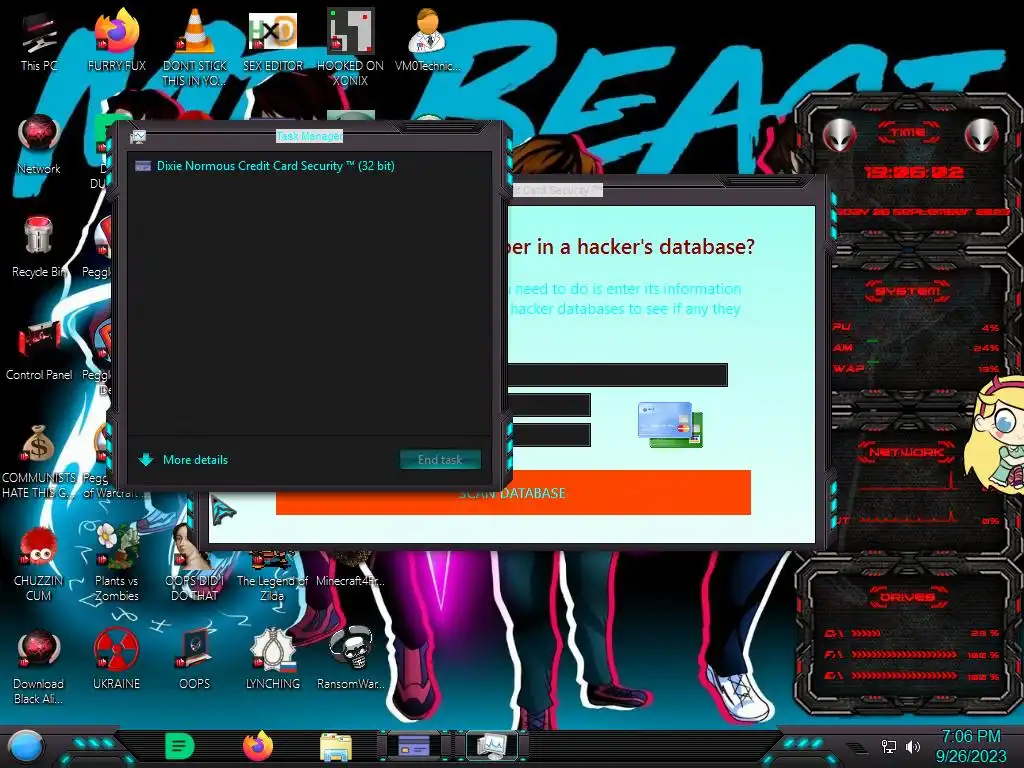Open the OOPS laptop desktop icon

(195, 660)
